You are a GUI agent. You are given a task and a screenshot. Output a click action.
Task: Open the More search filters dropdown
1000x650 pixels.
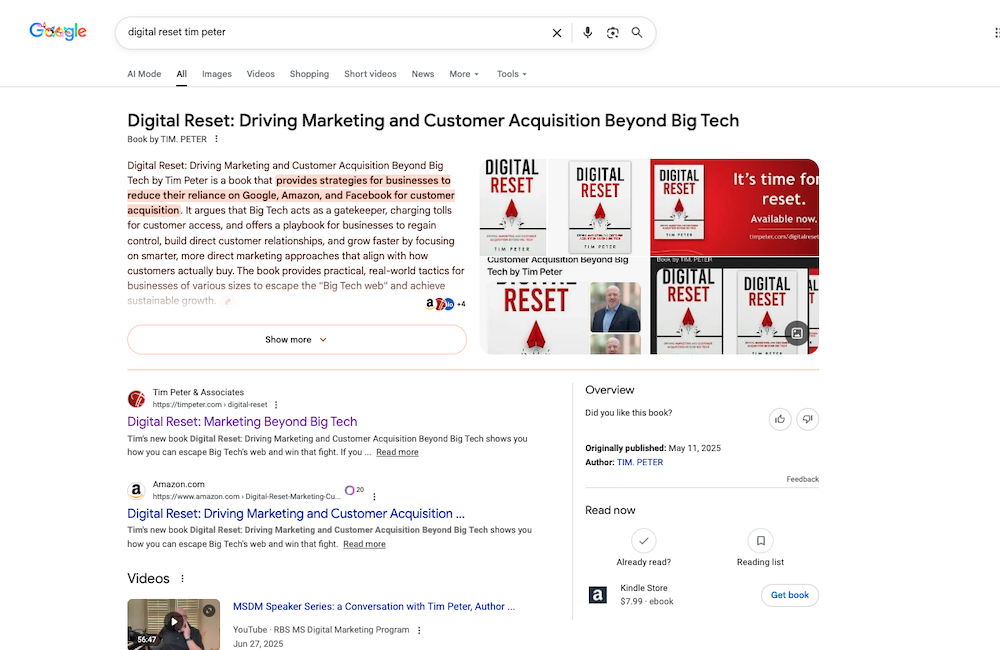click(x=464, y=74)
